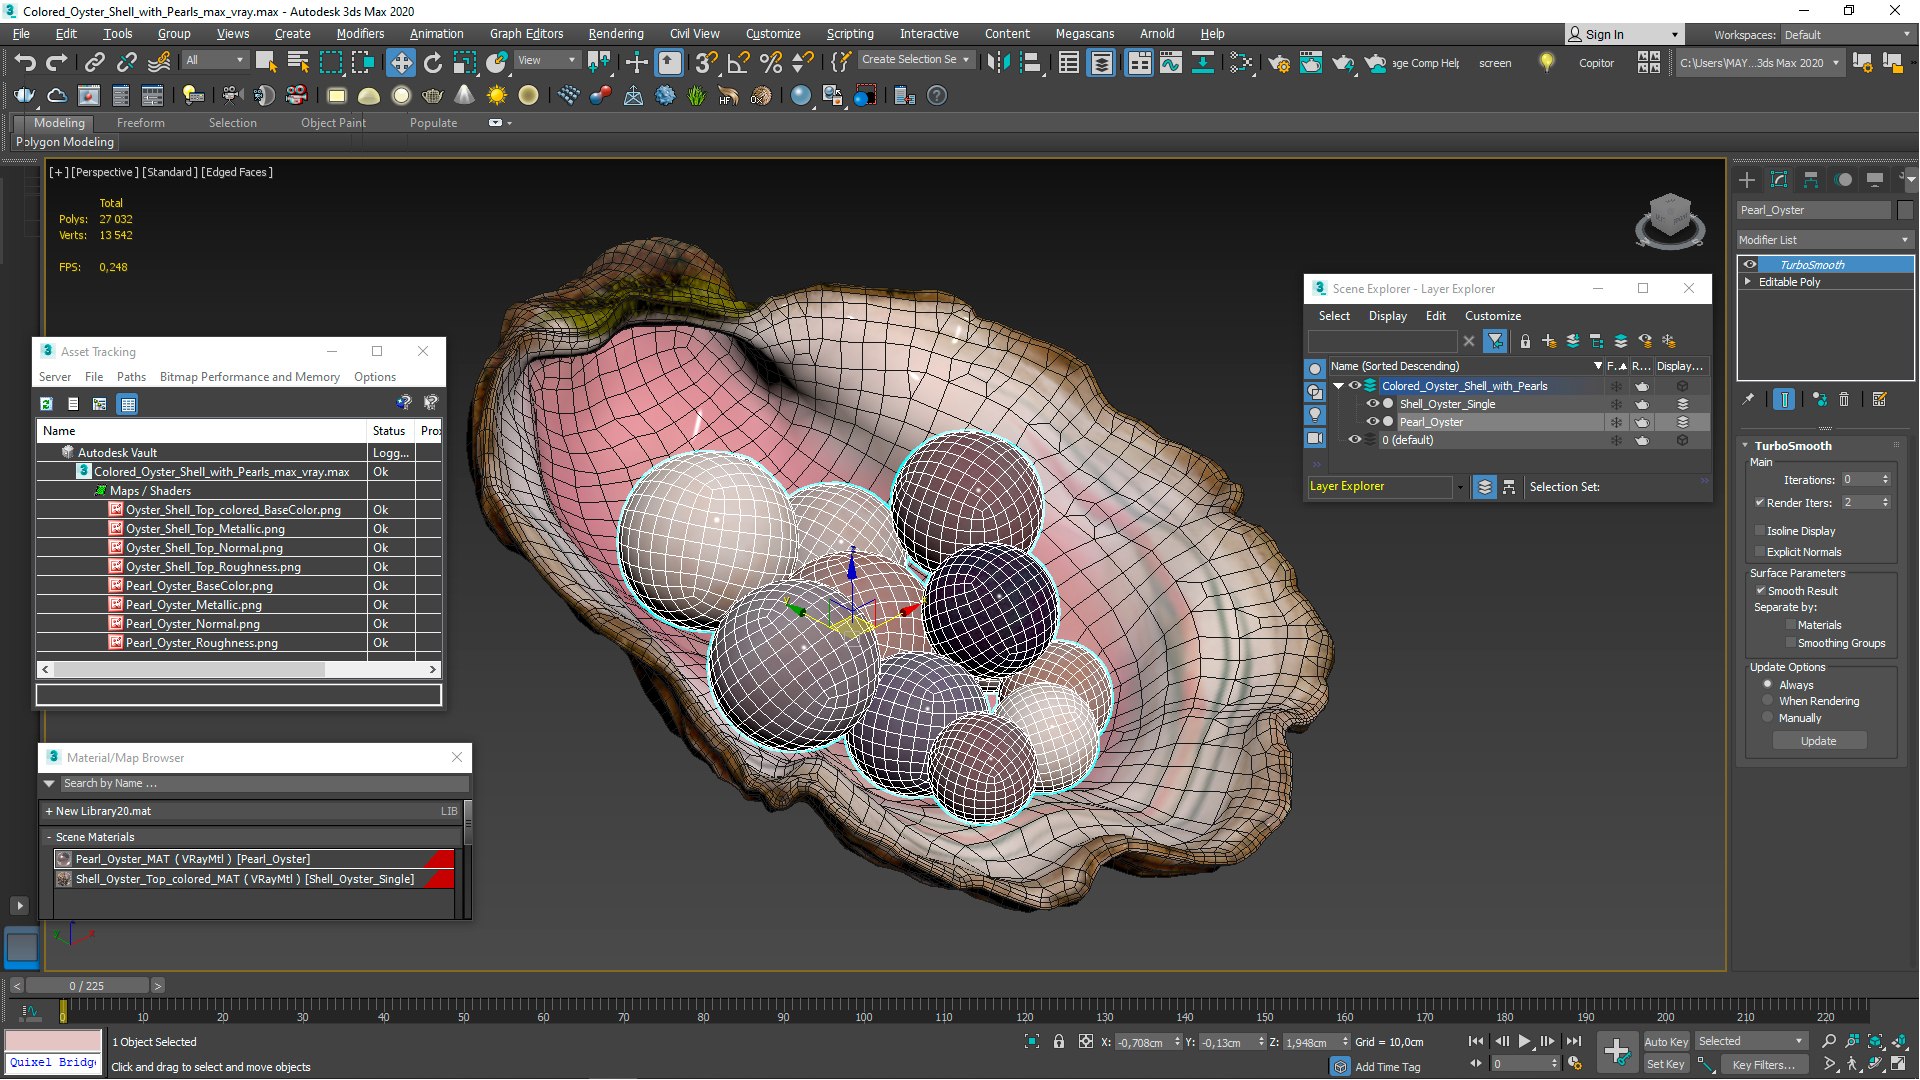Switch to the Freeform ribbon tab
The image size is (1920, 1080).
pyautogui.click(x=140, y=123)
